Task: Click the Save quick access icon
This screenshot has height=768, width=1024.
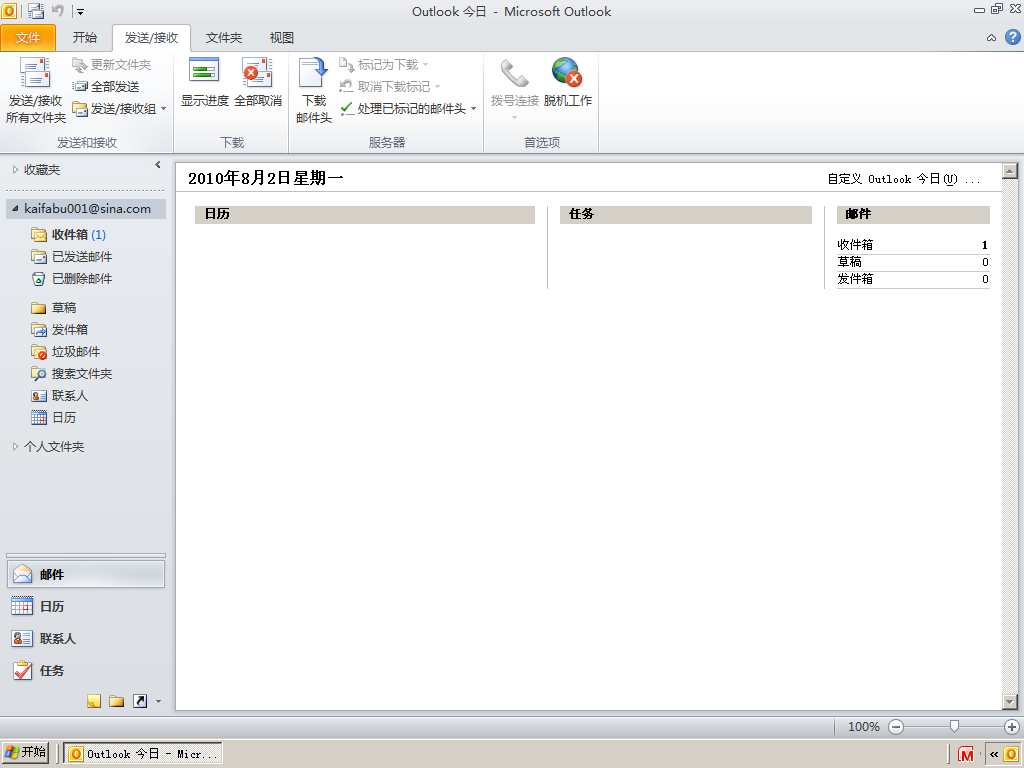Action: pyautogui.click(x=36, y=10)
